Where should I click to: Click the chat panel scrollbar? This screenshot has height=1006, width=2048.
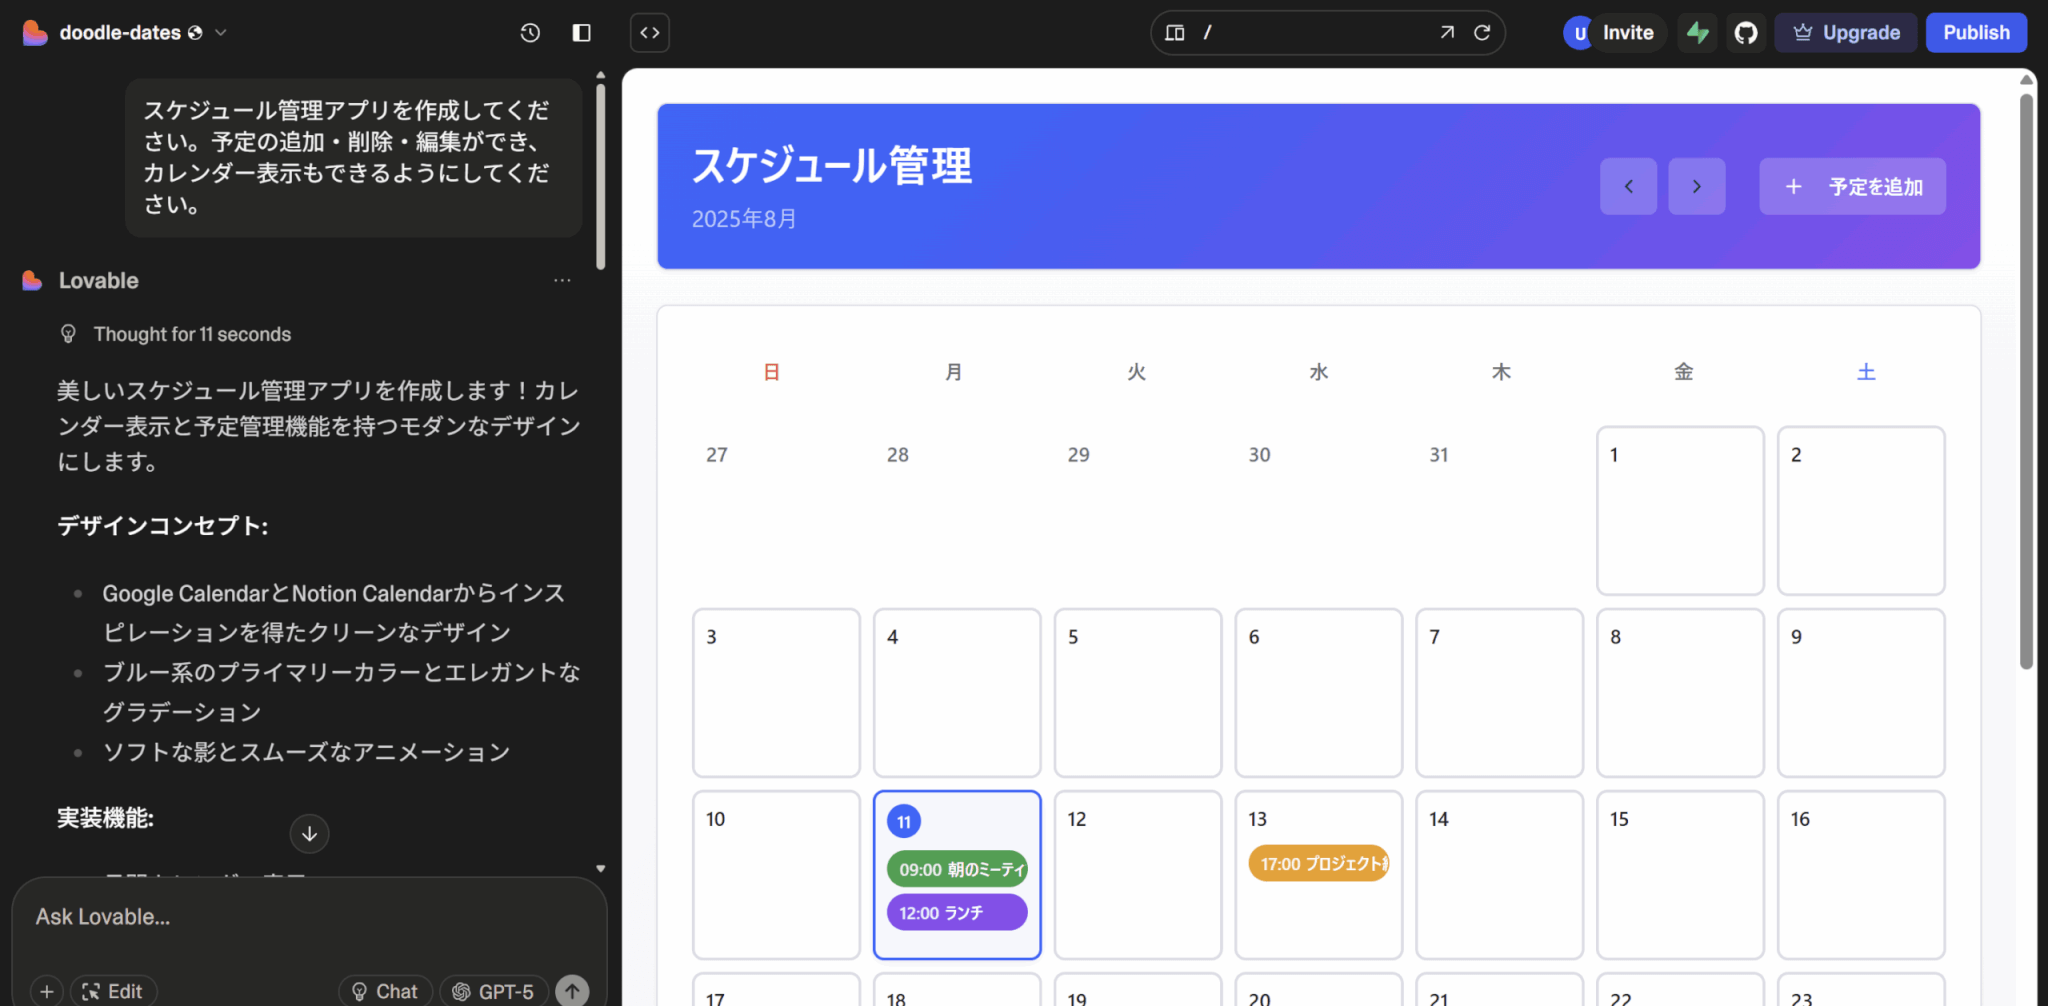600,177
